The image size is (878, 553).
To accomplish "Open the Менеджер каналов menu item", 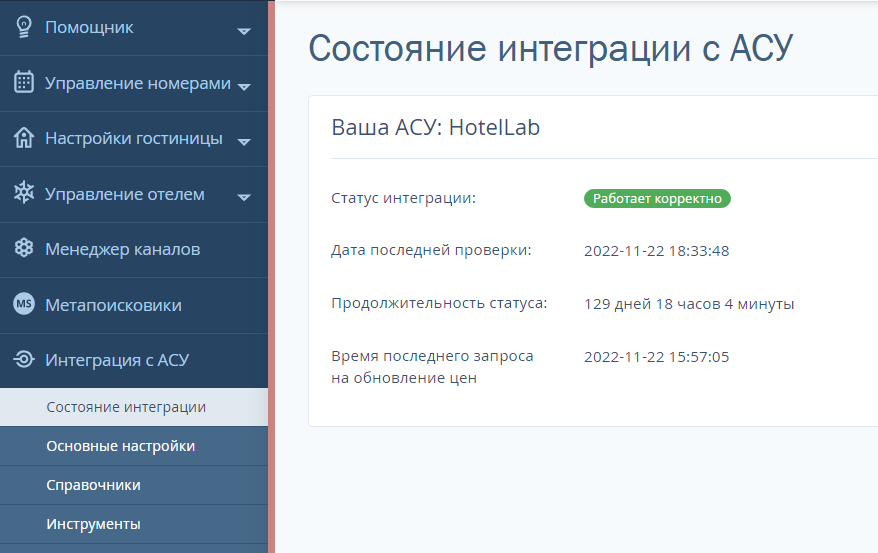I will coord(122,249).
